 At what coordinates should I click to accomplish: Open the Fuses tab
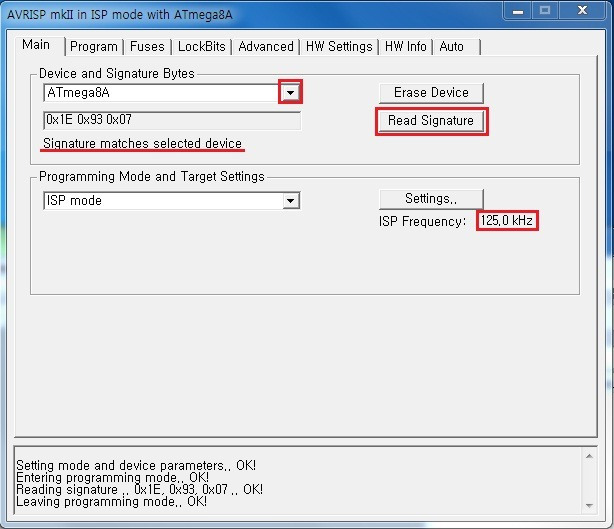[x=147, y=47]
